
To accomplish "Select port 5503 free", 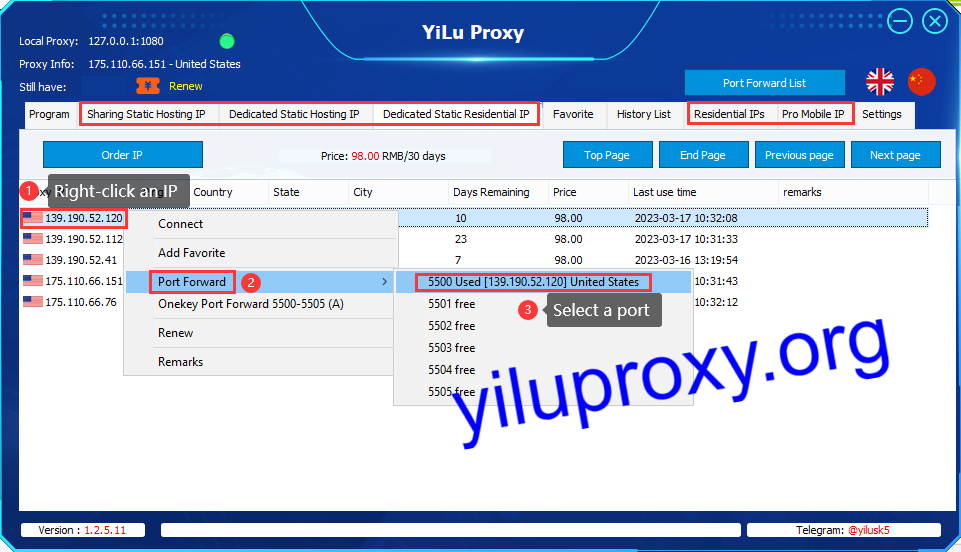I will tap(543, 348).
